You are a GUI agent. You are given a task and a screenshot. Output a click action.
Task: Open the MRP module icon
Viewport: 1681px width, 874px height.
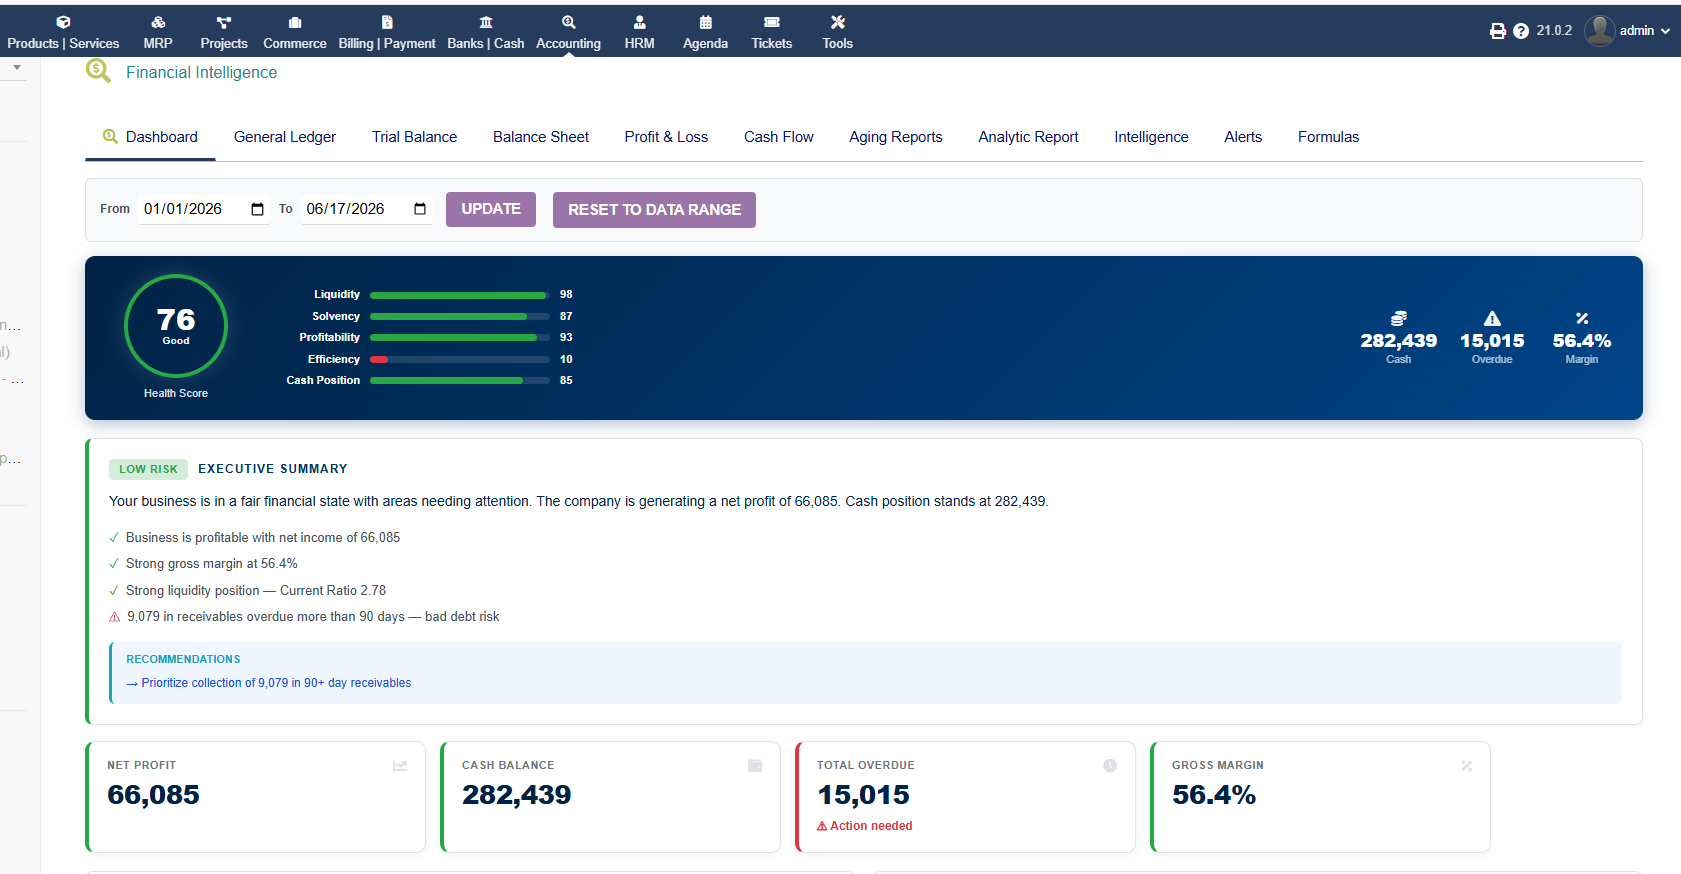coord(158,22)
